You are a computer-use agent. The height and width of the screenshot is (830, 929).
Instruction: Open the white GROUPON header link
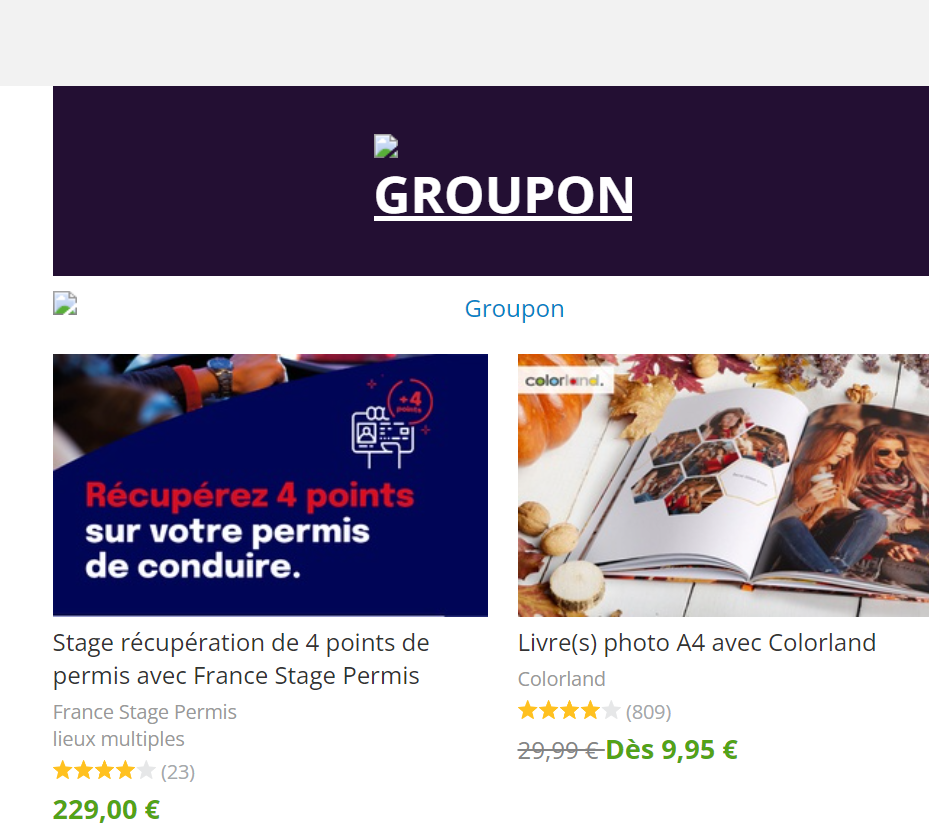pos(504,196)
